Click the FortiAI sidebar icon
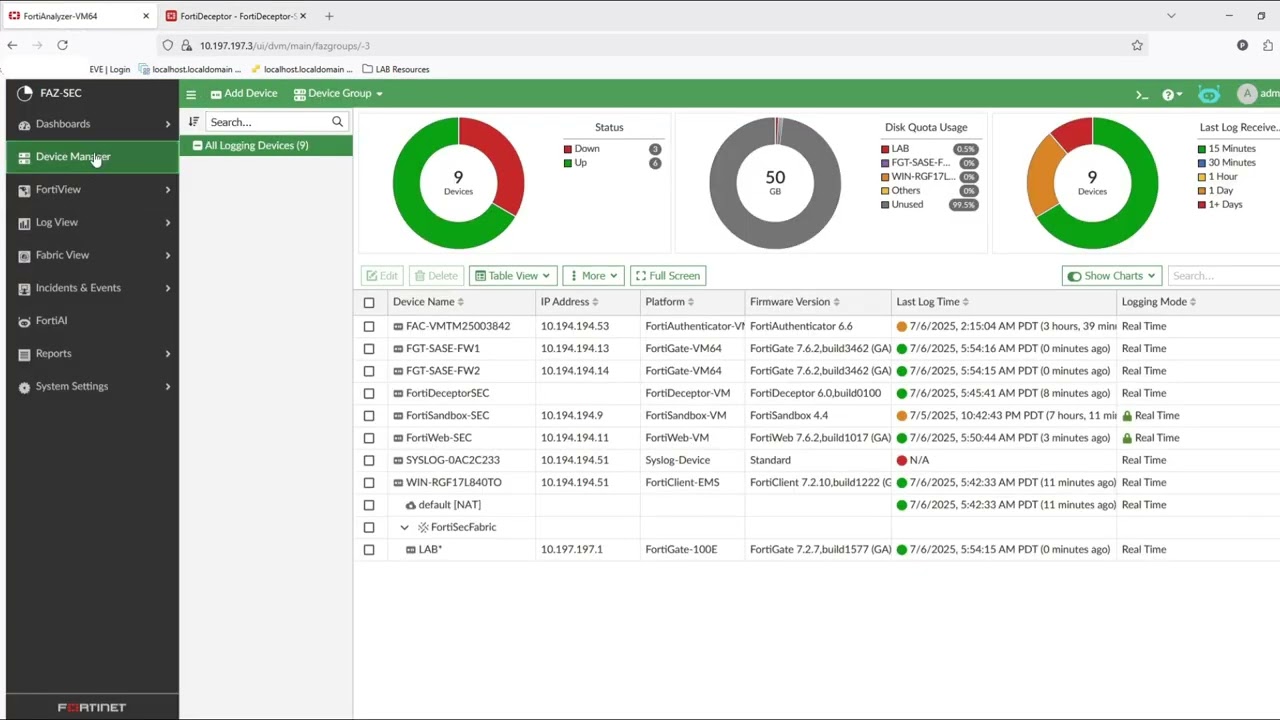Screen dimensions: 1280x720 click(24, 321)
